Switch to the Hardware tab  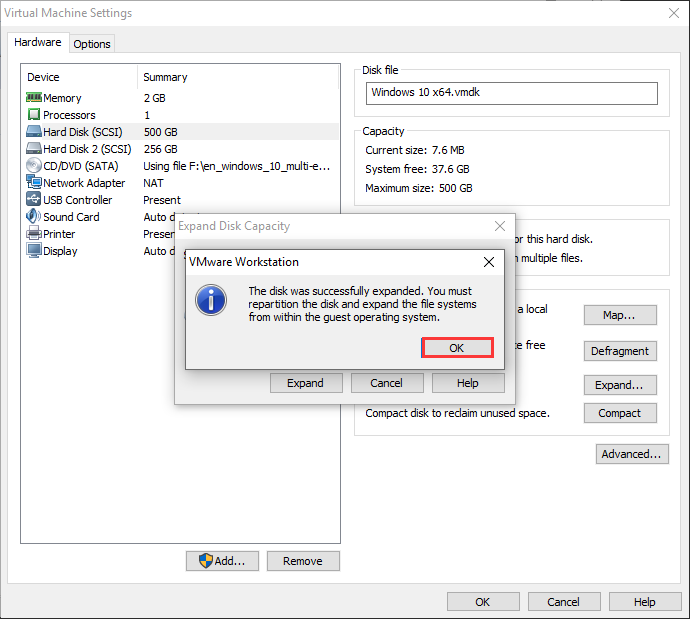tap(38, 42)
